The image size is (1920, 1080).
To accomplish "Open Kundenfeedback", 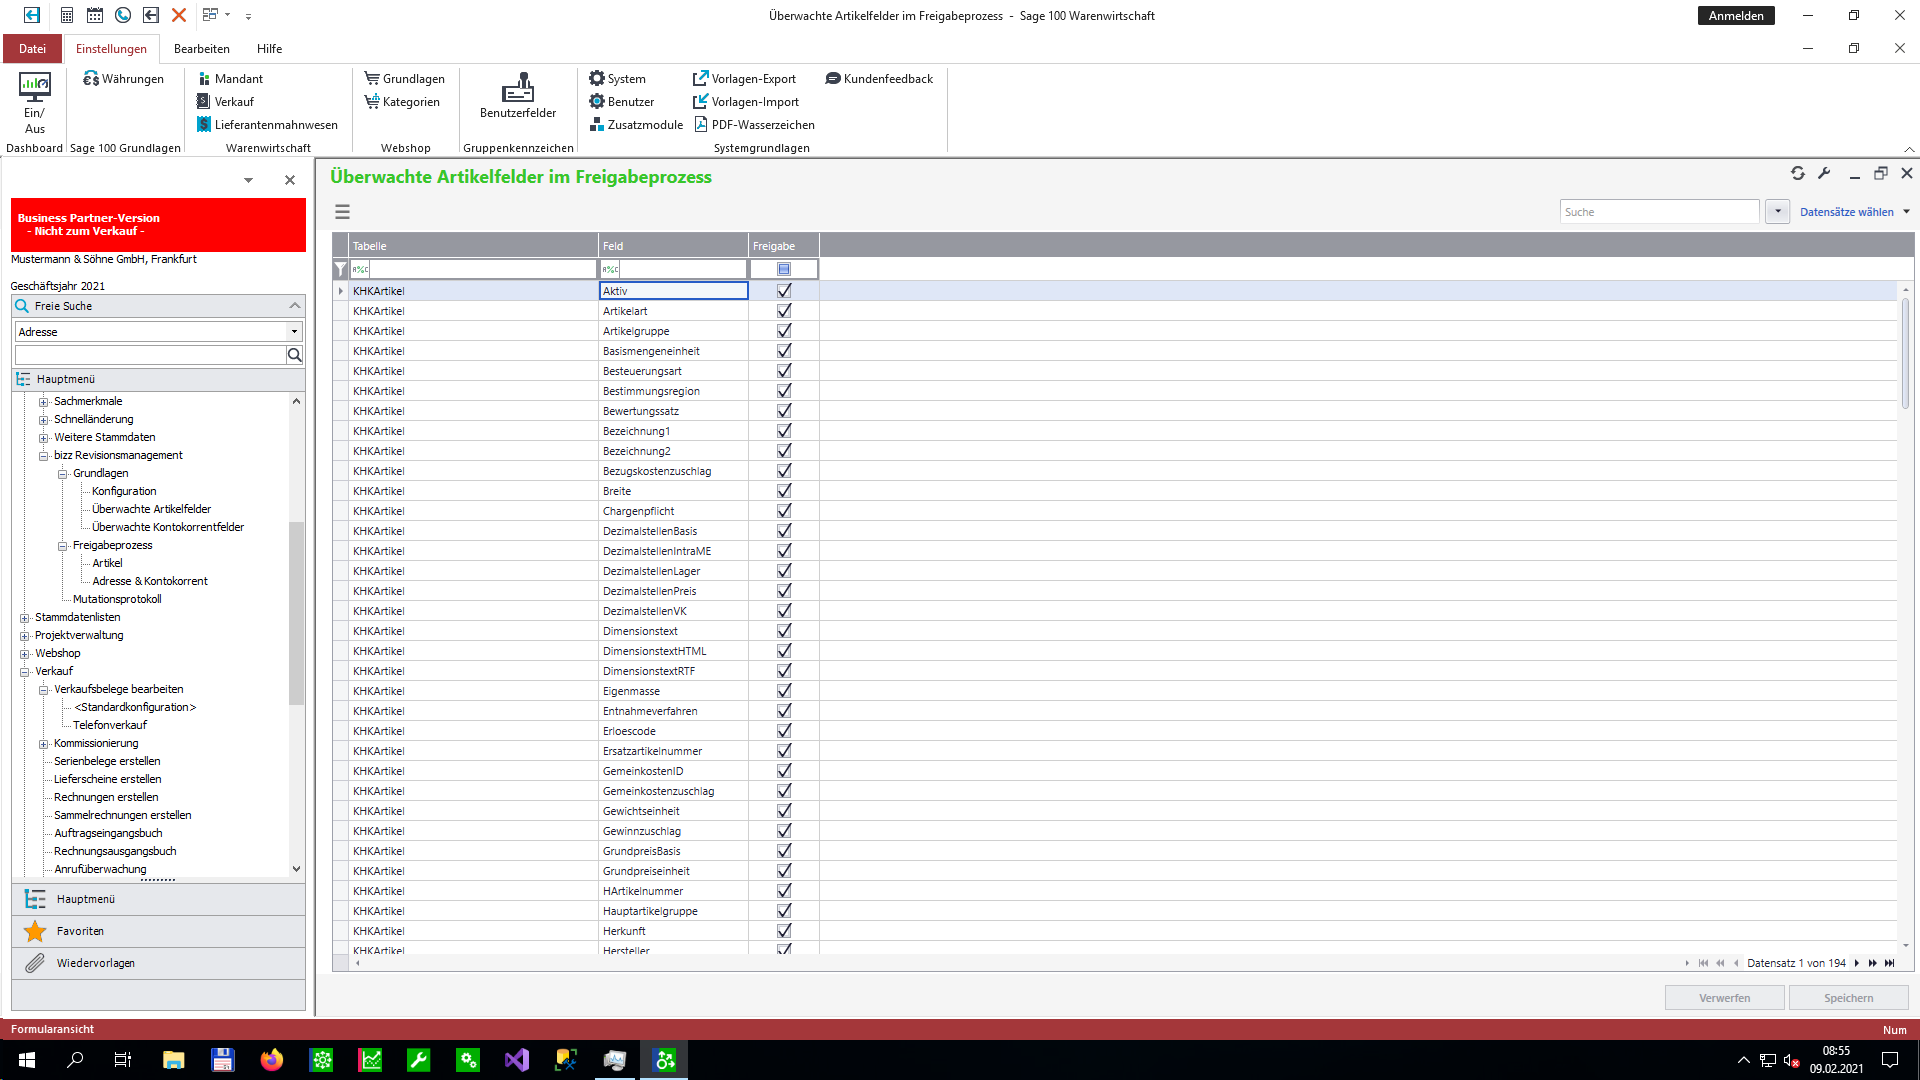I will point(879,79).
